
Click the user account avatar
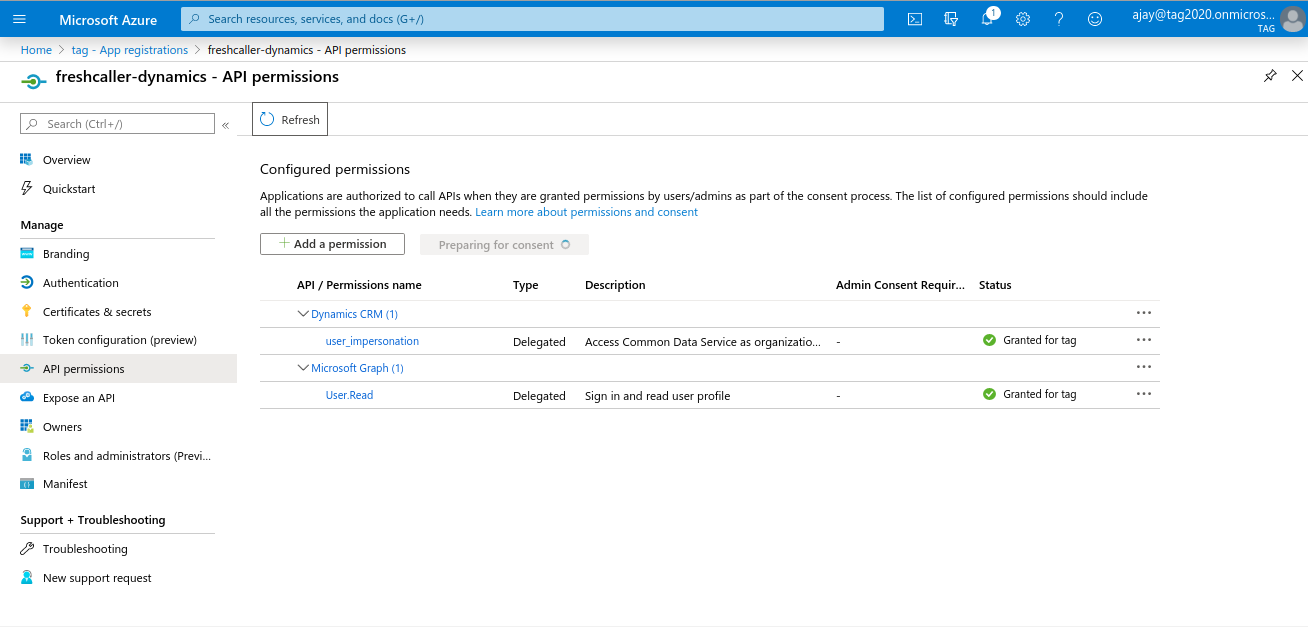(x=1292, y=19)
